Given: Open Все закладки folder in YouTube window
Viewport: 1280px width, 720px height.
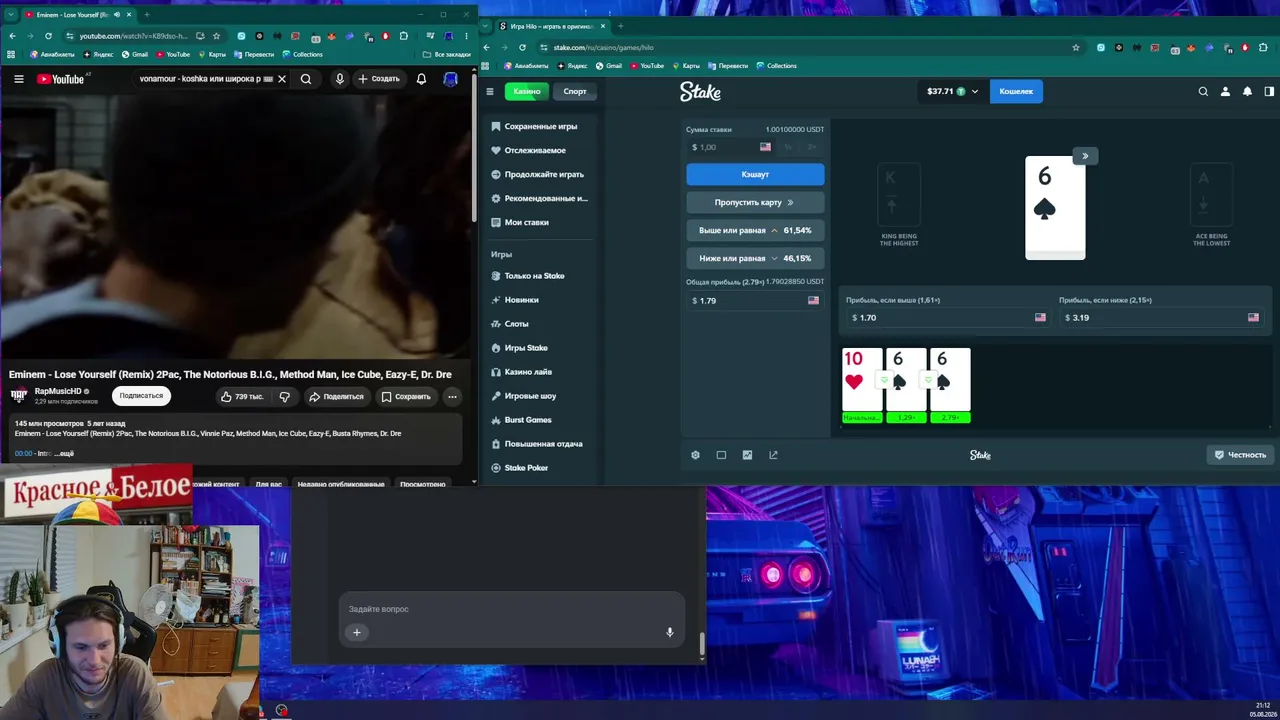Looking at the screenshot, I should (447, 54).
